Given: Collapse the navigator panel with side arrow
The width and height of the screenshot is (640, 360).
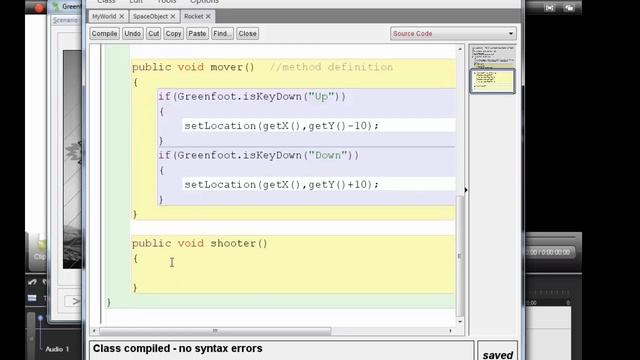Looking at the screenshot, I should pyautogui.click(x=466, y=190).
